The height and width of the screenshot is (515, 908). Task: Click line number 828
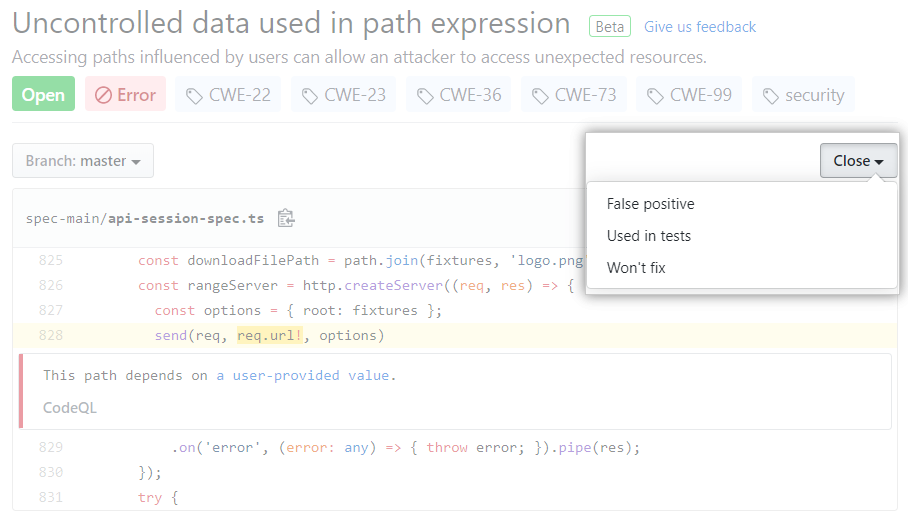[50, 335]
